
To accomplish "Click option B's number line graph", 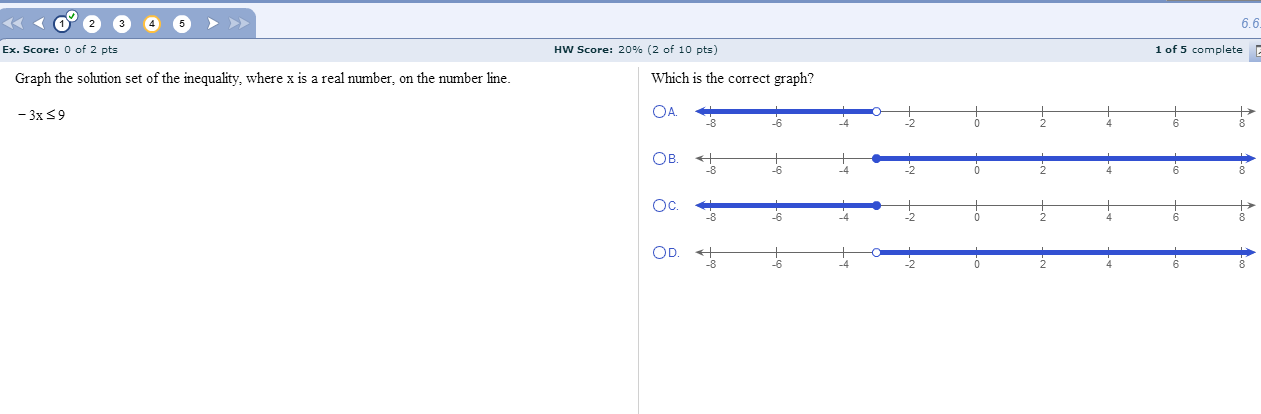I will 975,163.
